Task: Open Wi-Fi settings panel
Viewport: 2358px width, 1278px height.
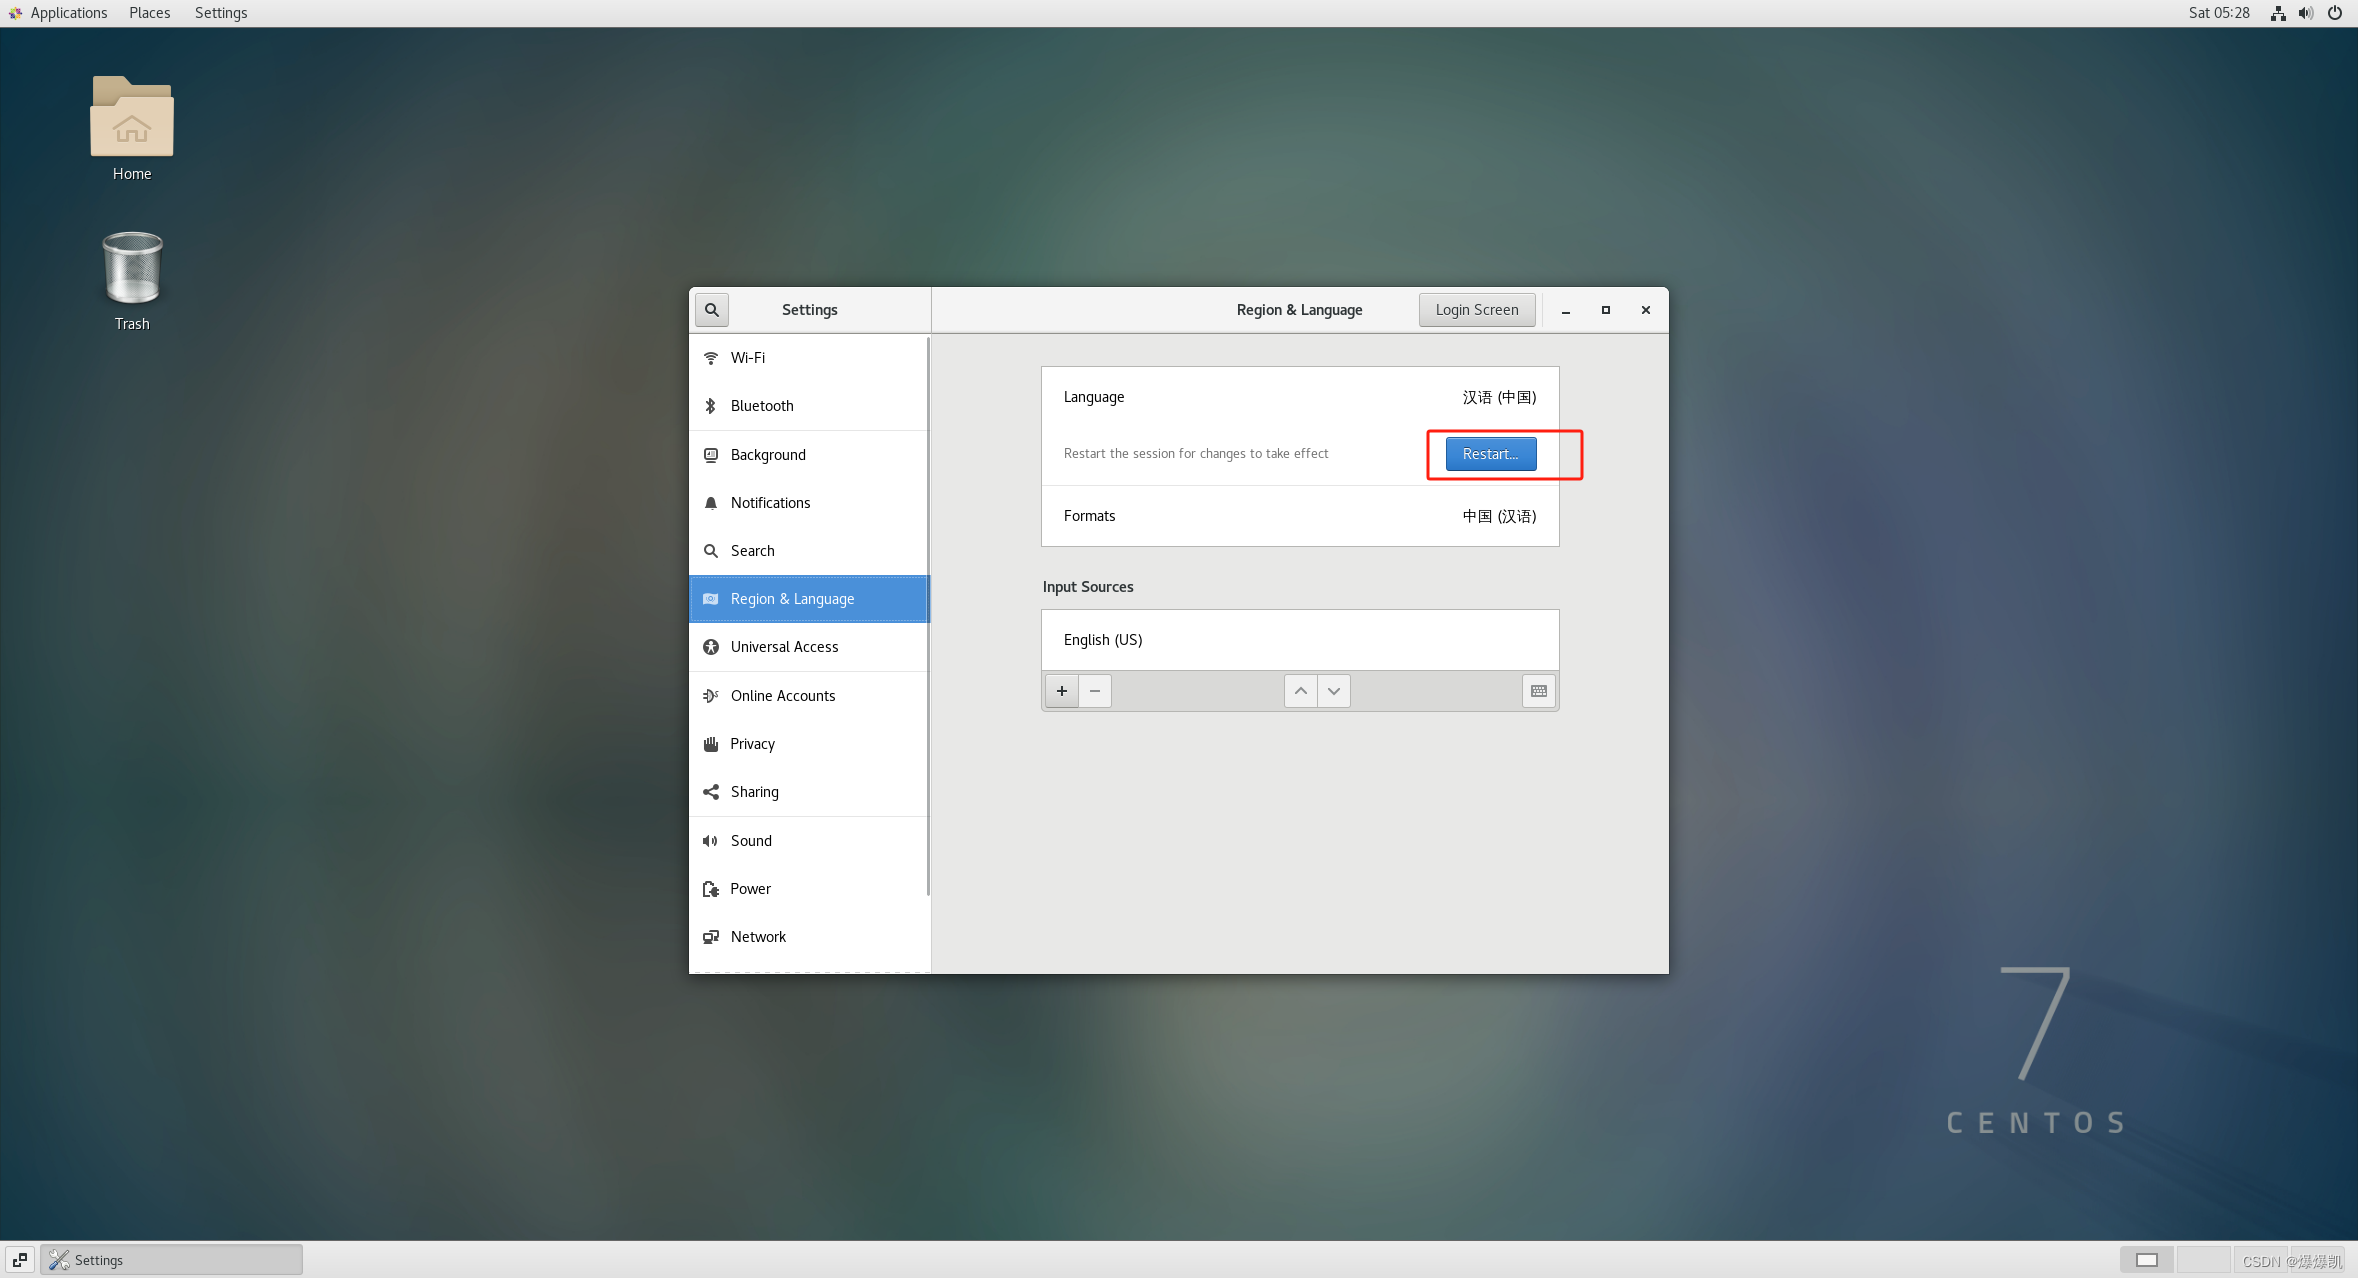Action: [x=809, y=358]
